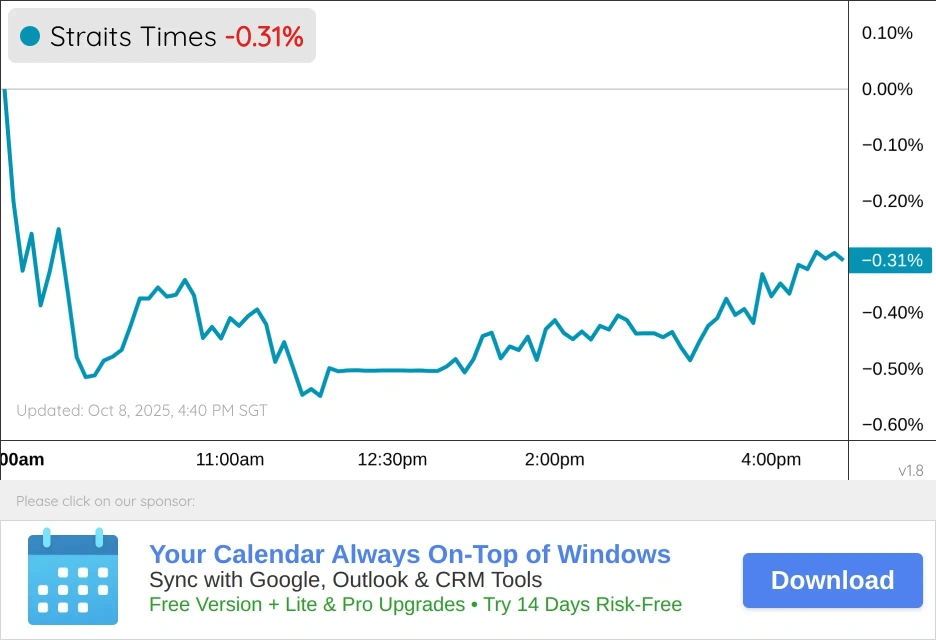Click the v1.8 version label
Viewport: 936px width, 640px height.
click(911, 470)
